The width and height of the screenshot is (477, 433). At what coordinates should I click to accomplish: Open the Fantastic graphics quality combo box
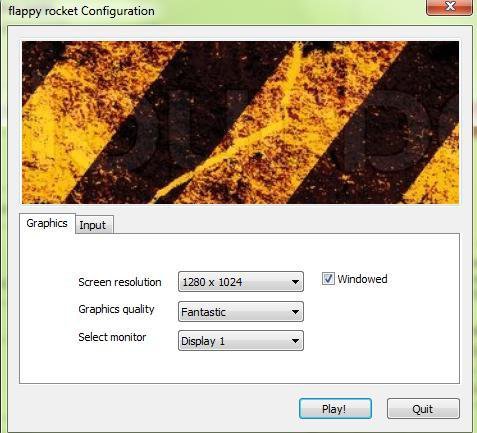[241, 312]
